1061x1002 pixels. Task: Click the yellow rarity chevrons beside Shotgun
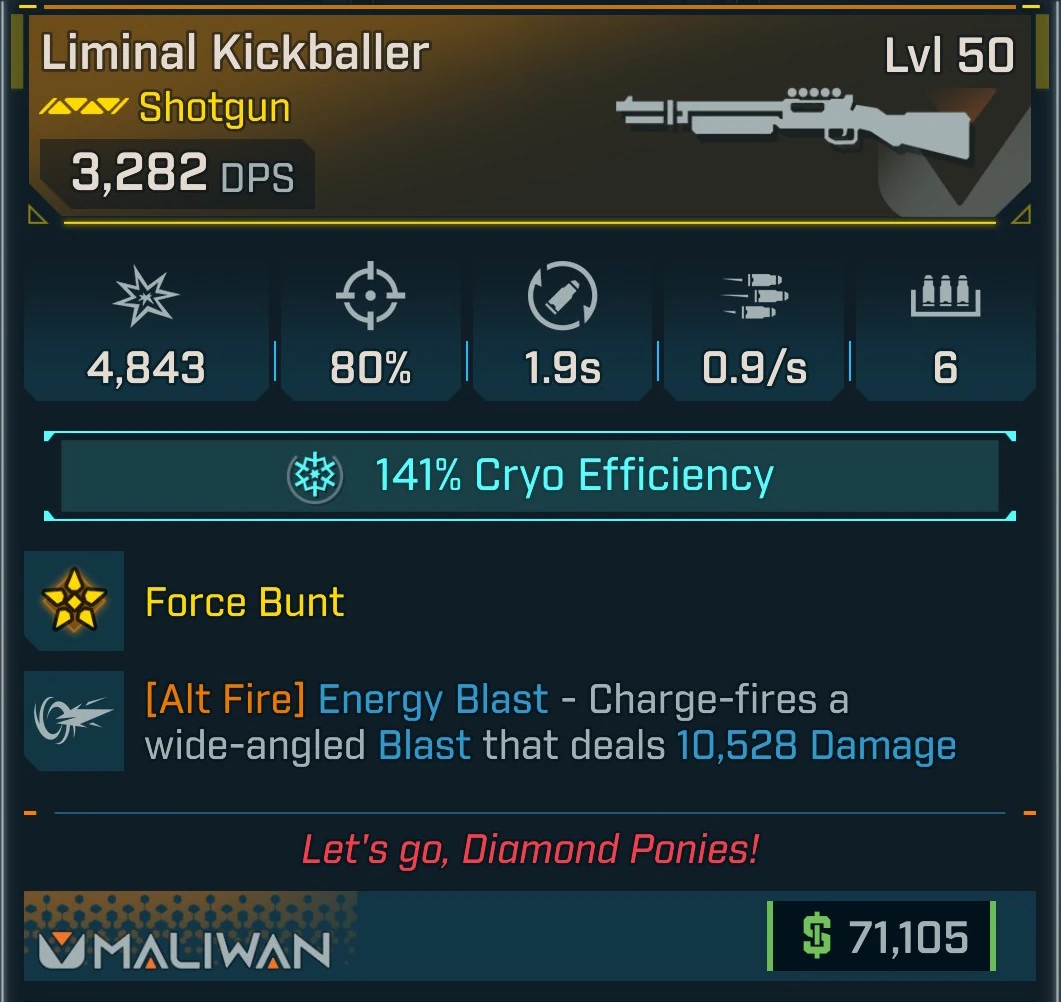(83, 107)
